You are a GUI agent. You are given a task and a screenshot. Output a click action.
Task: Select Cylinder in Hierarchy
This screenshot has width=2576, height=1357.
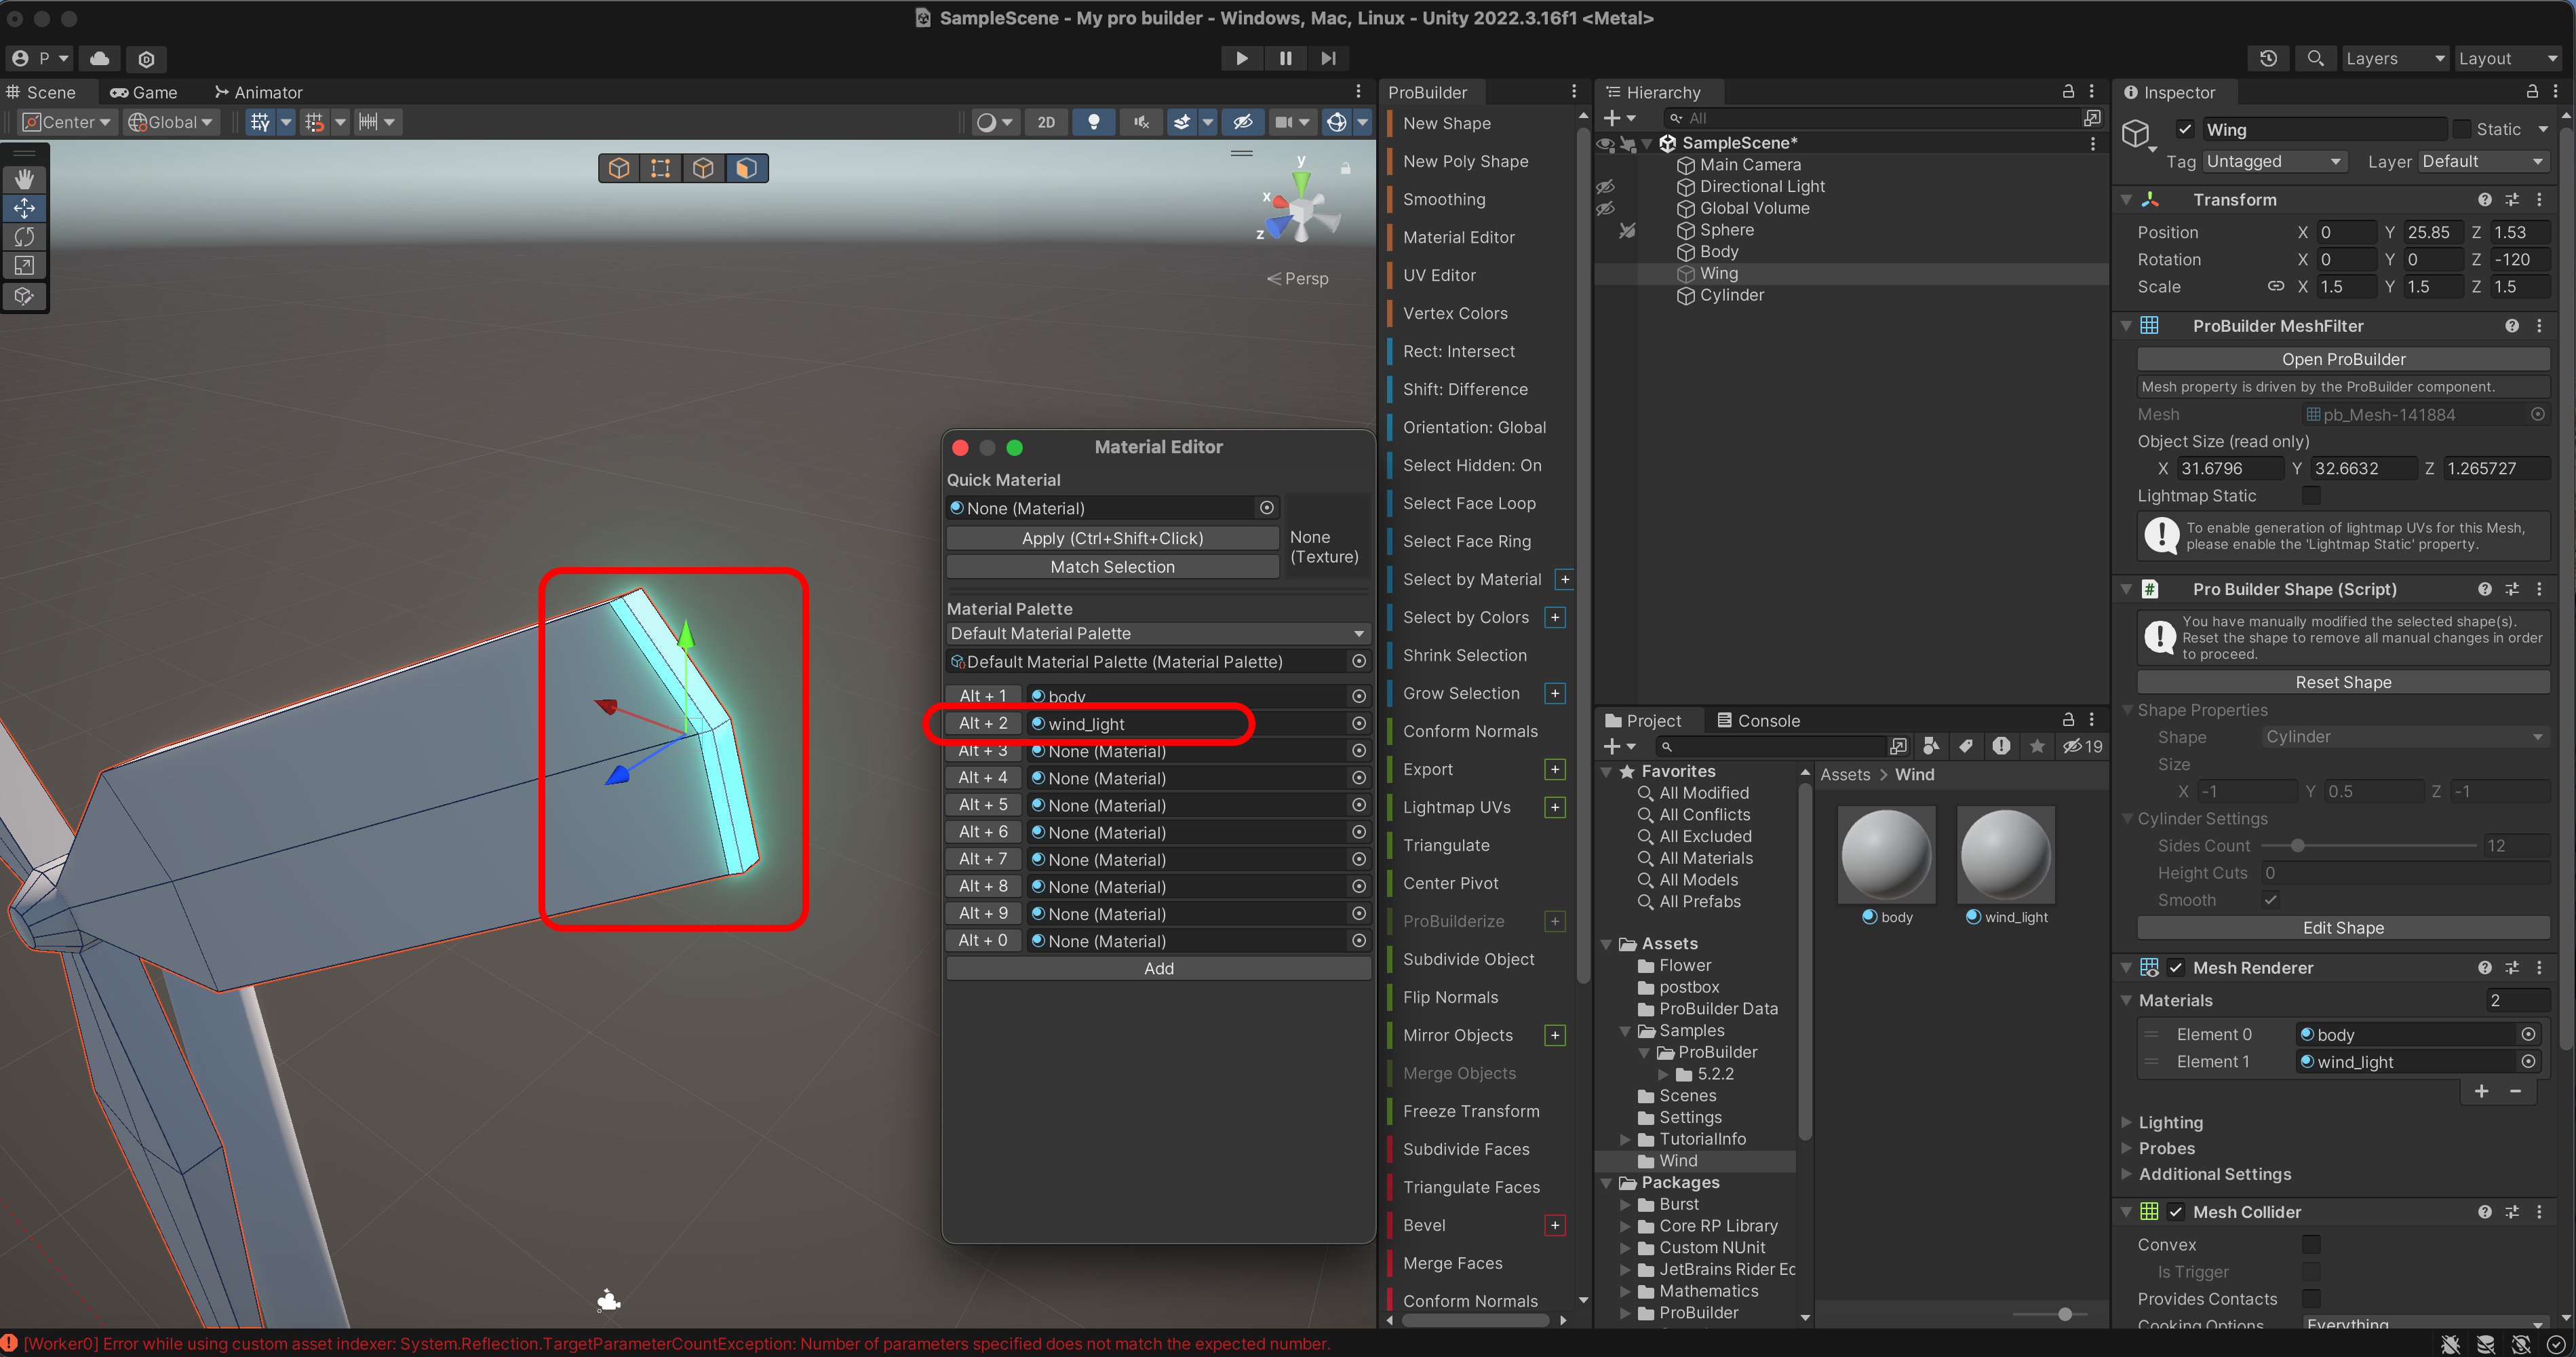pyautogui.click(x=1731, y=295)
